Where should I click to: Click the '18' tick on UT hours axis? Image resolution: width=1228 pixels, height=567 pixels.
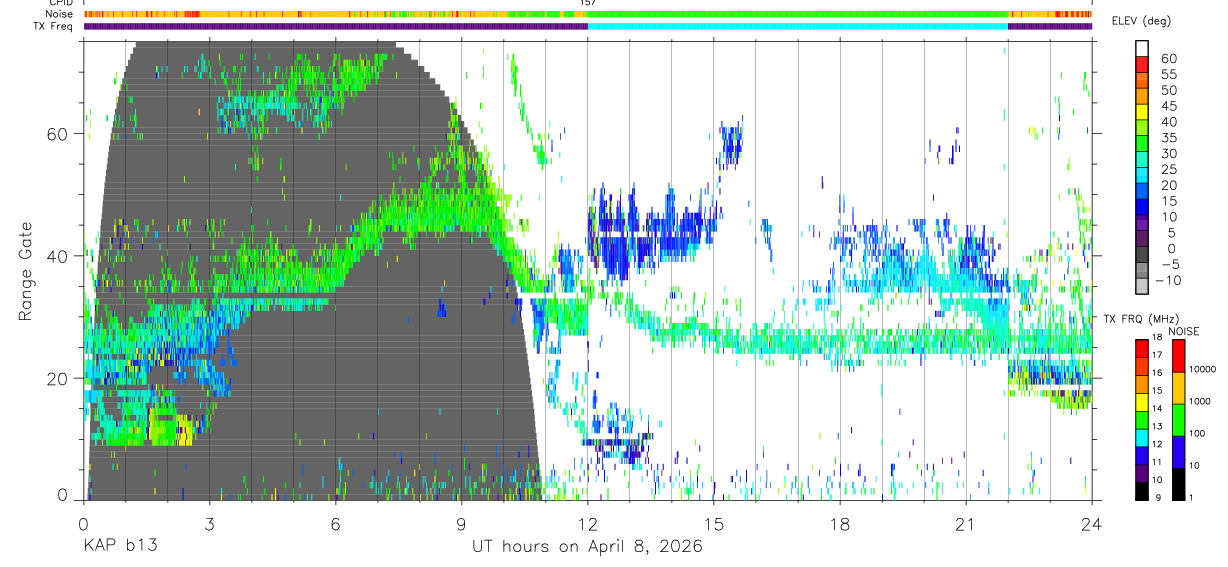[x=840, y=525]
